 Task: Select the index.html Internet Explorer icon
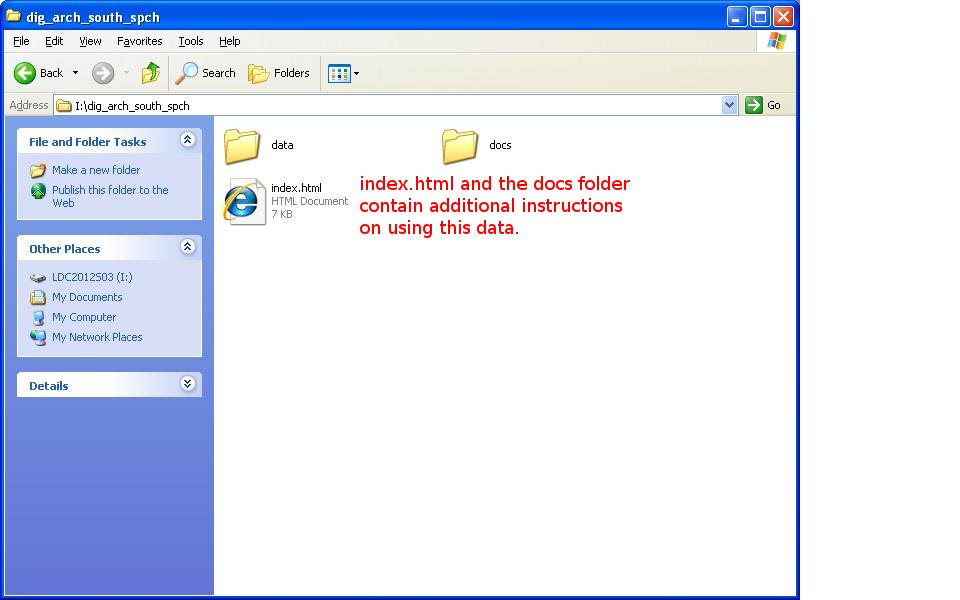[x=244, y=201]
